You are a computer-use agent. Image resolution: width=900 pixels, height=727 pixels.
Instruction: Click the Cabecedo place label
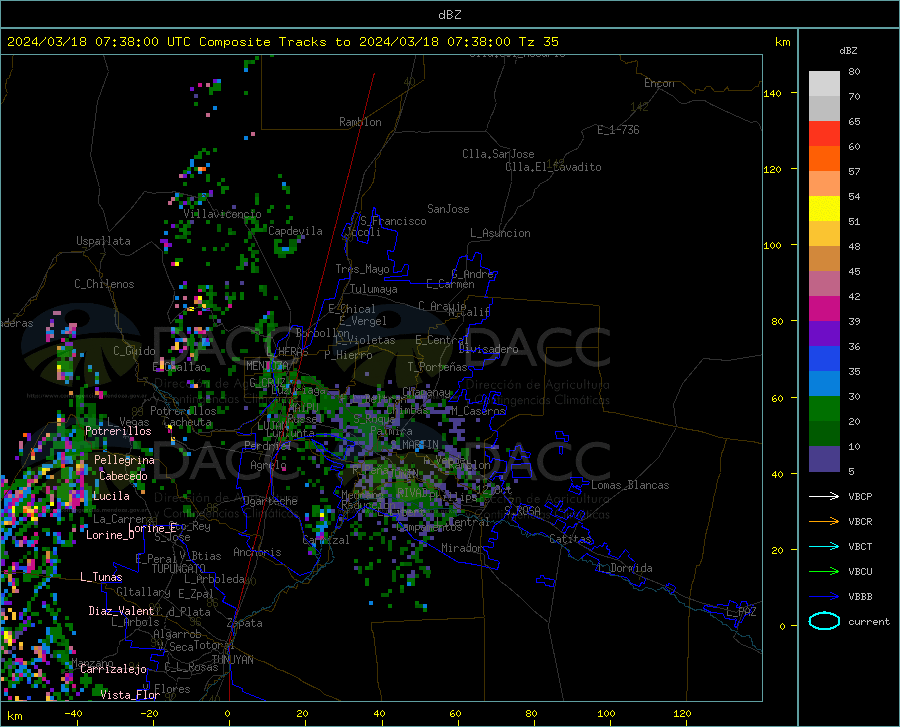click(x=123, y=476)
